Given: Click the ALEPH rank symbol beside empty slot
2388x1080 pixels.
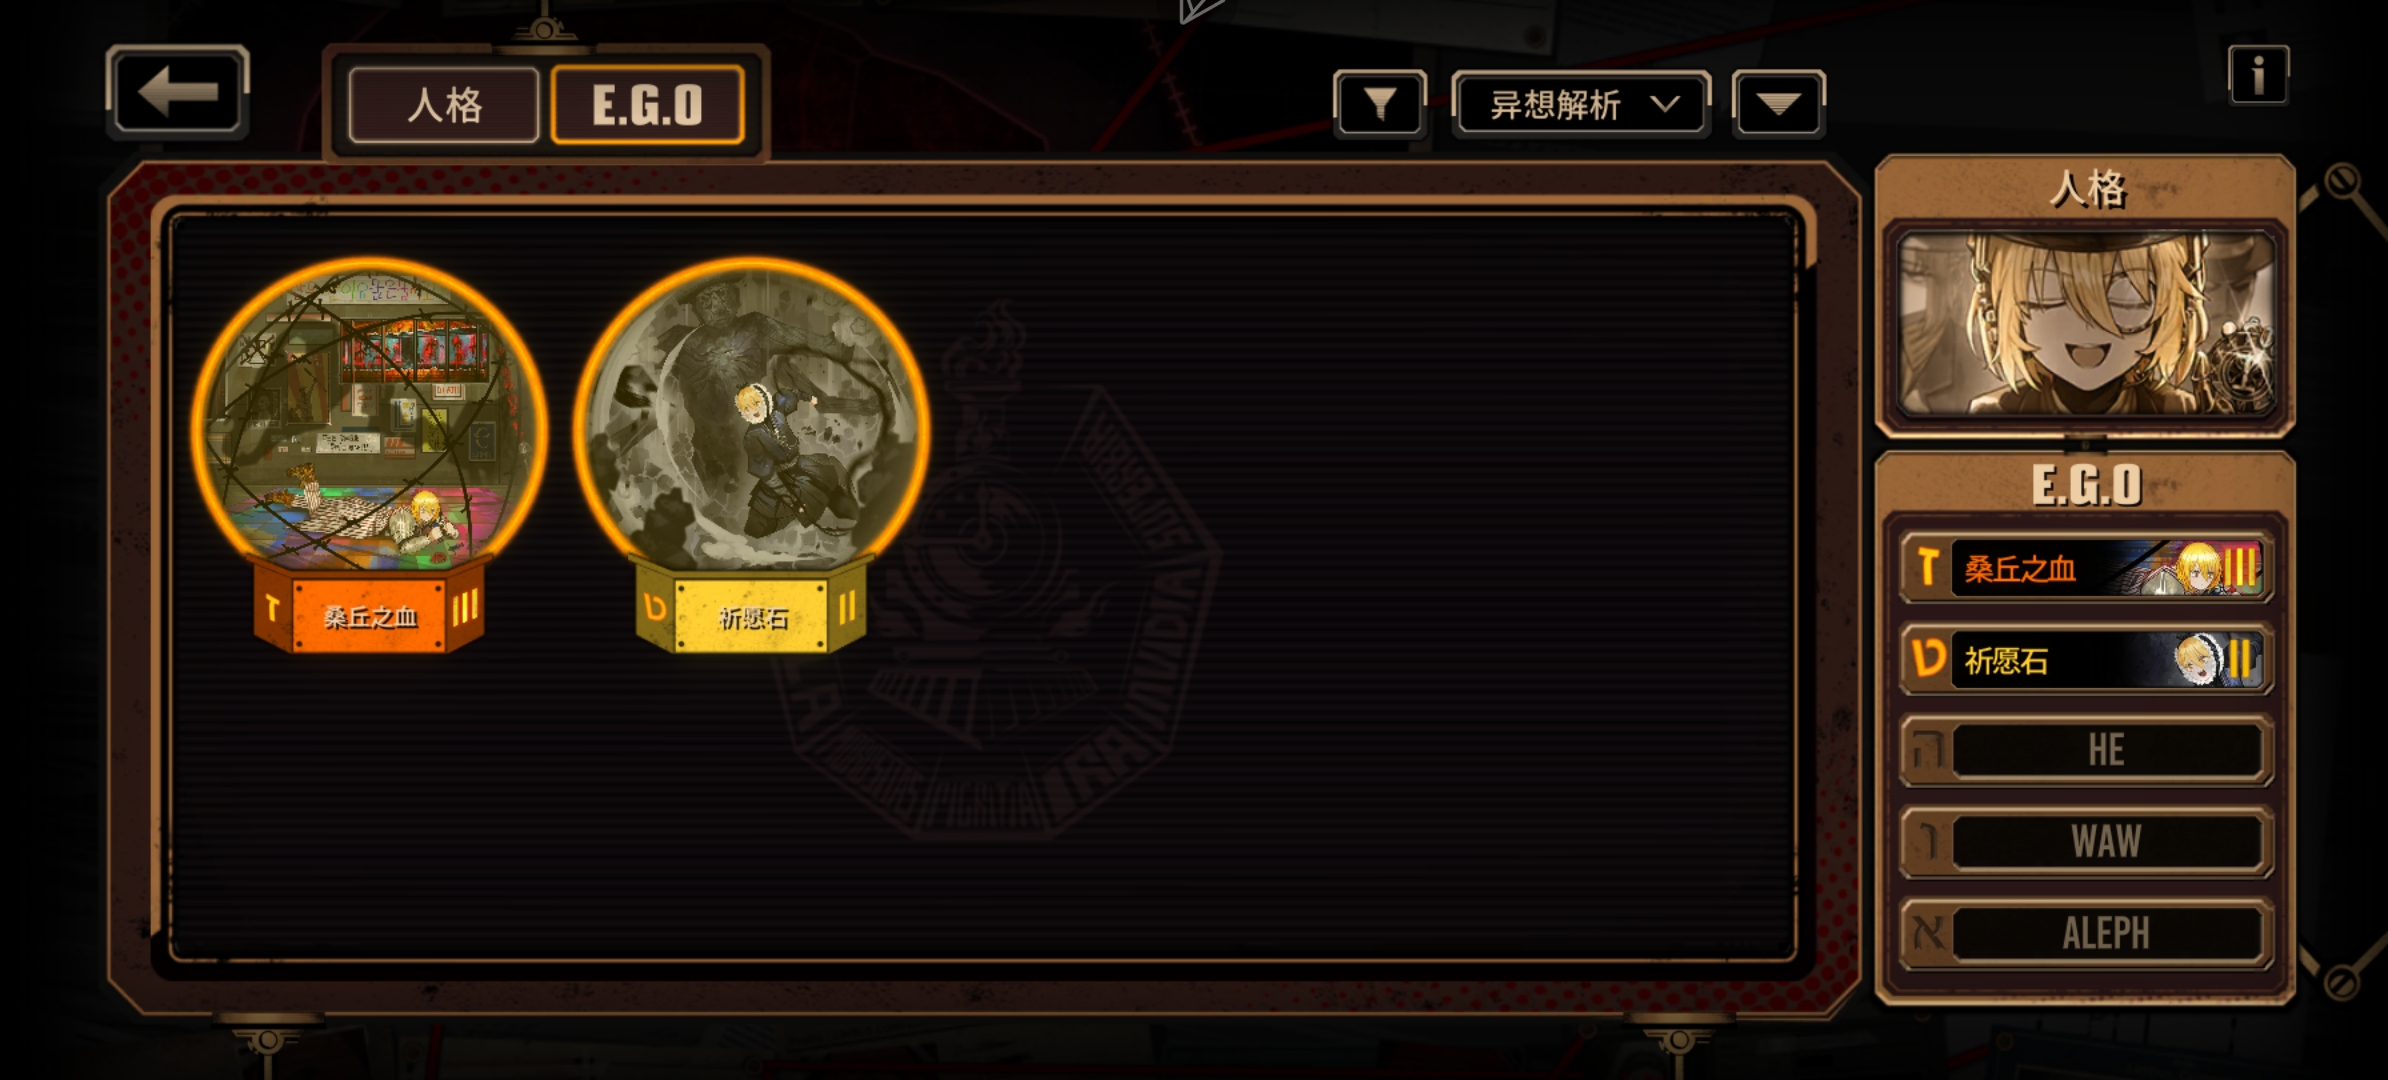Looking at the screenshot, I should pos(1927,933).
